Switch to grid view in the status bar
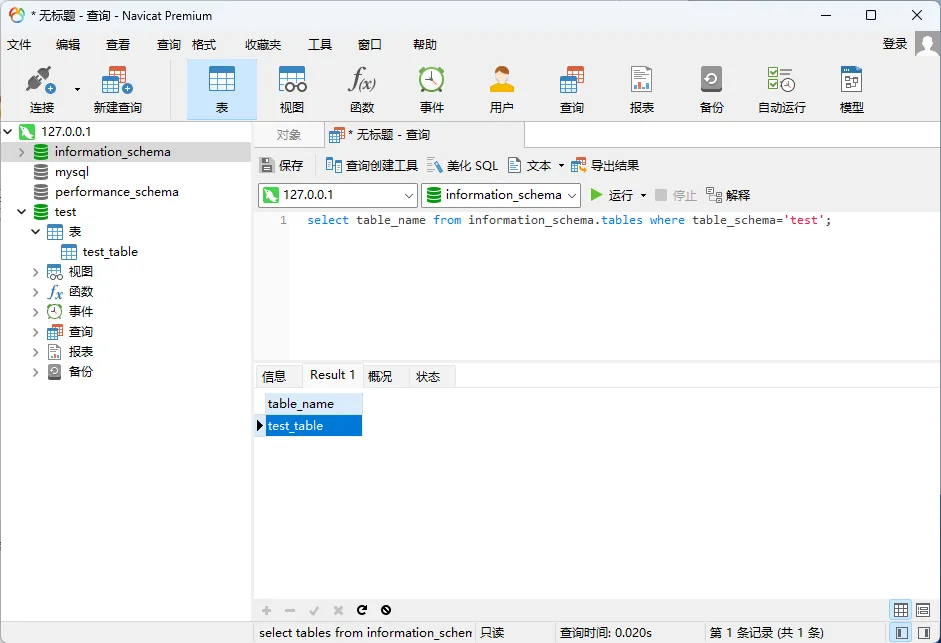Image resolution: width=941 pixels, height=643 pixels. pos(901,610)
